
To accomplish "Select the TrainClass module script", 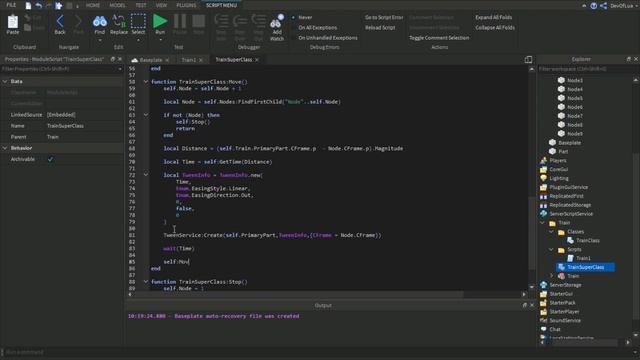I will pyautogui.click(x=588, y=240).
